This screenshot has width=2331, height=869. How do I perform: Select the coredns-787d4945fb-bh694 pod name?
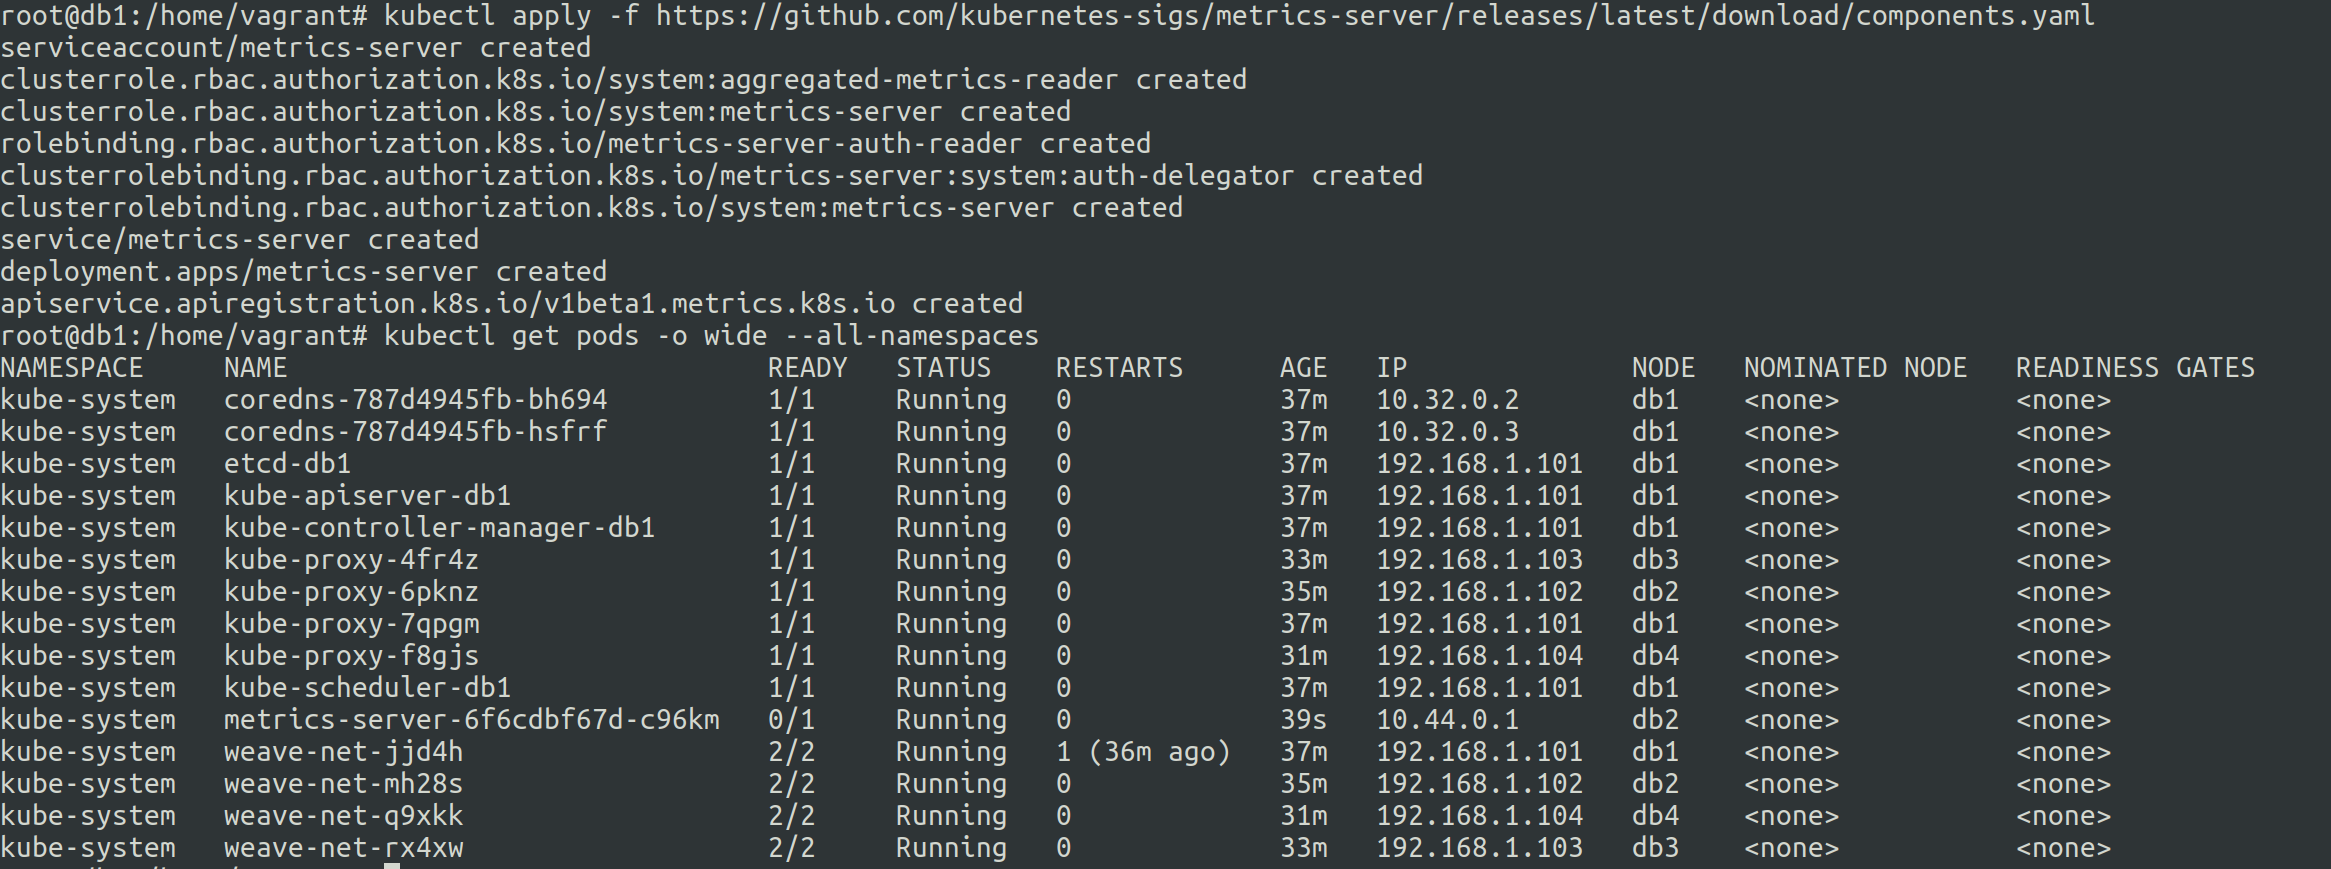pyautogui.click(x=415, y=400)
